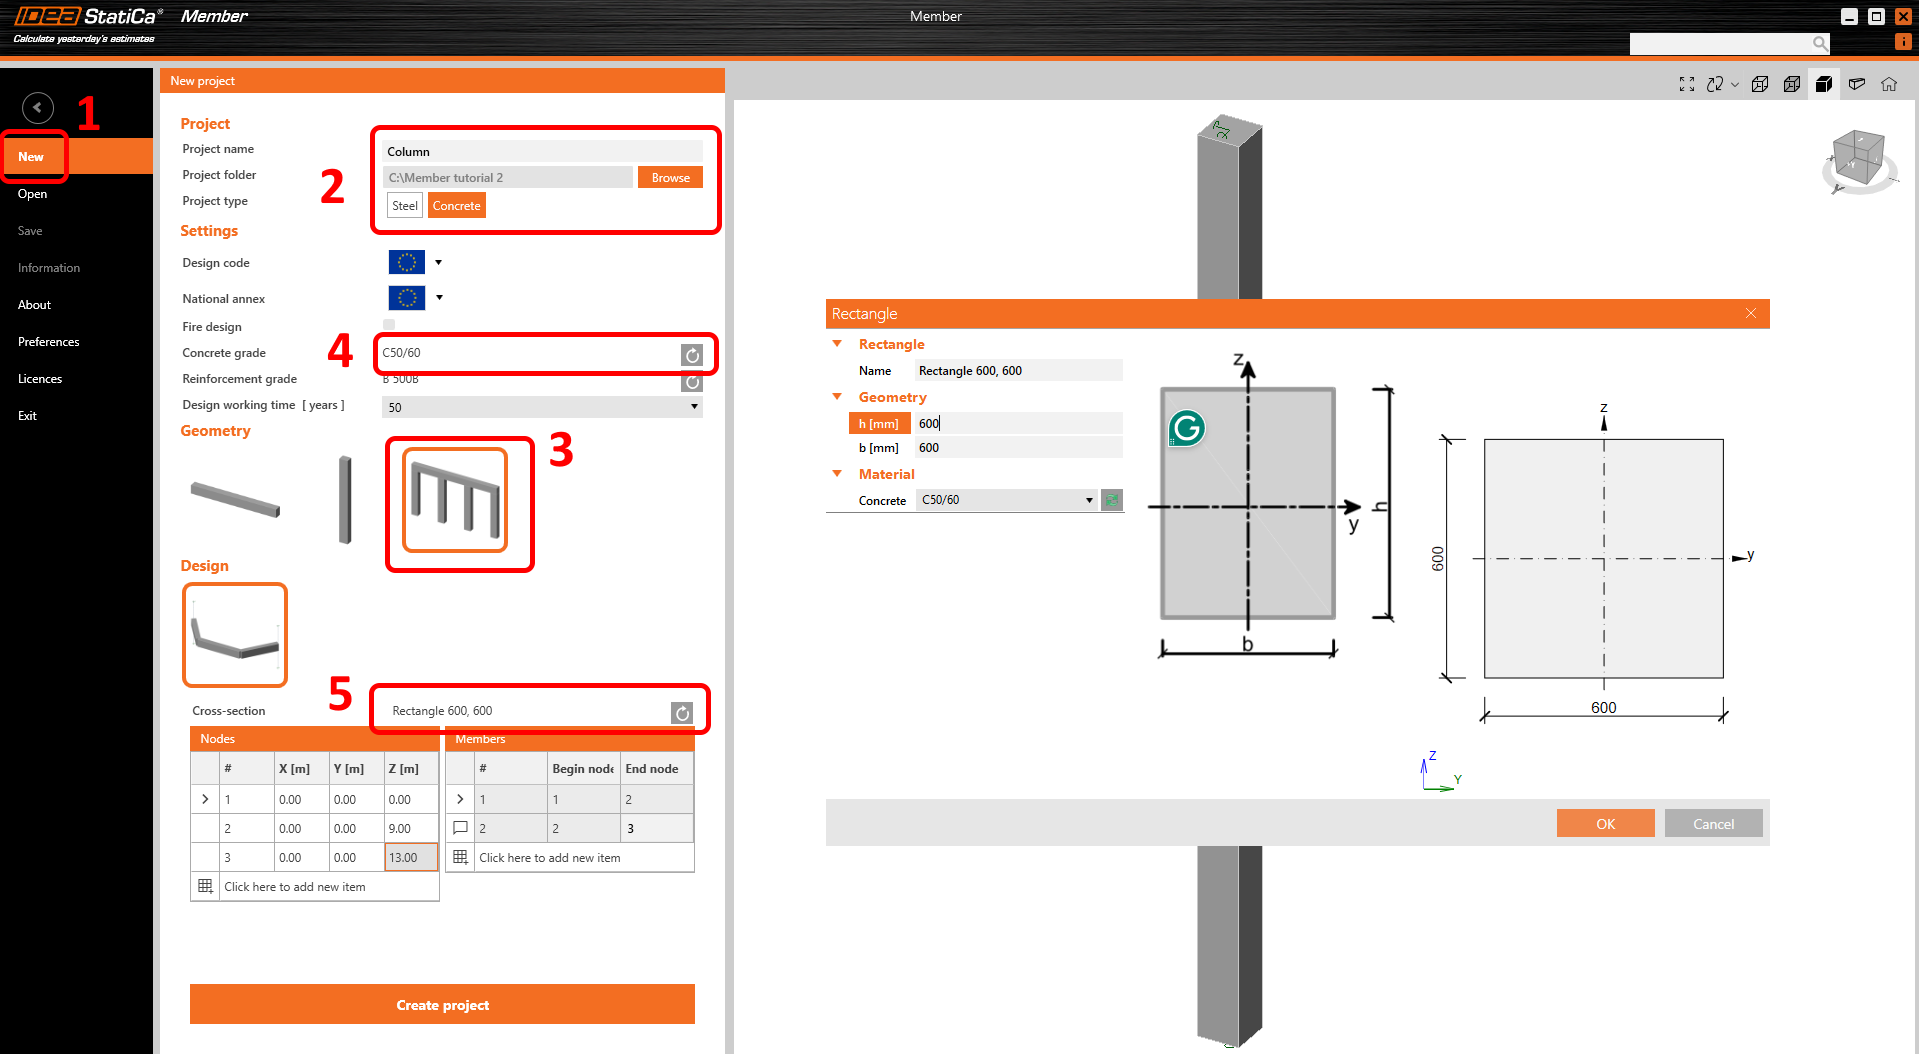Open the Design working time dropdown
Screen dimensions: 1919x1054
tap(542, 407)
